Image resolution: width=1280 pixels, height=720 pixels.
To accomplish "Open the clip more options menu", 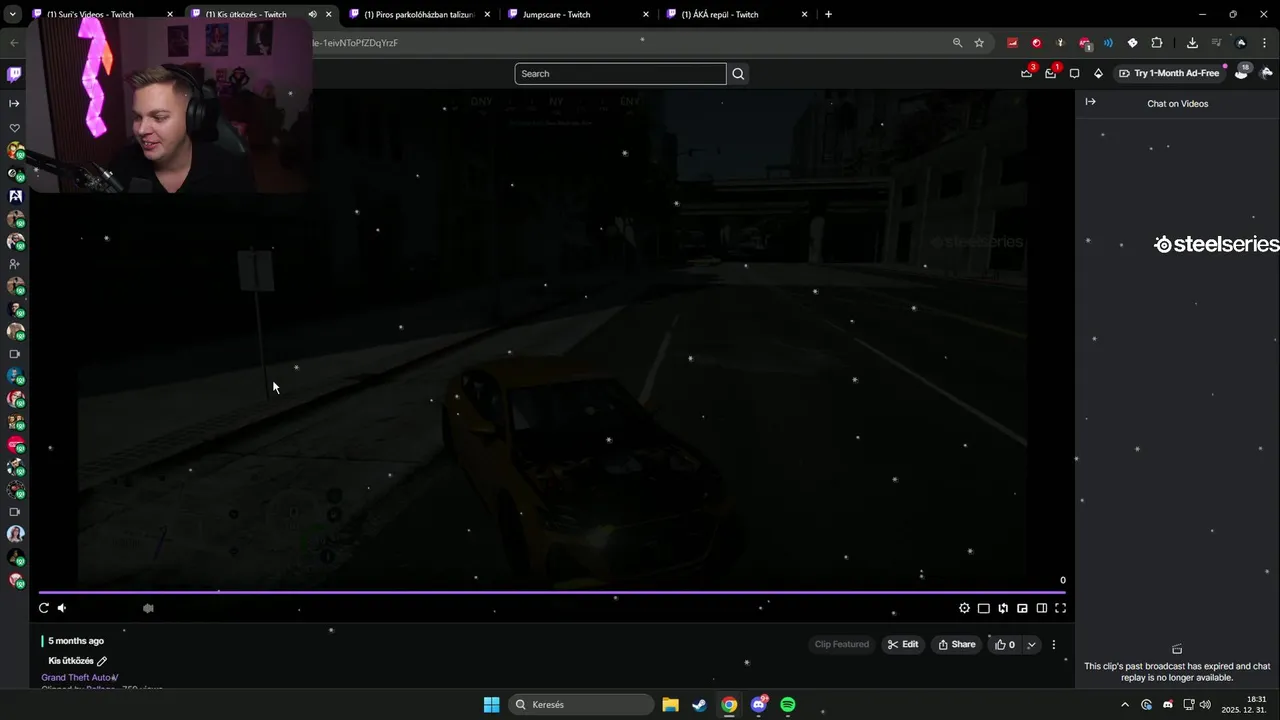I will click(x=1053, y=645).
